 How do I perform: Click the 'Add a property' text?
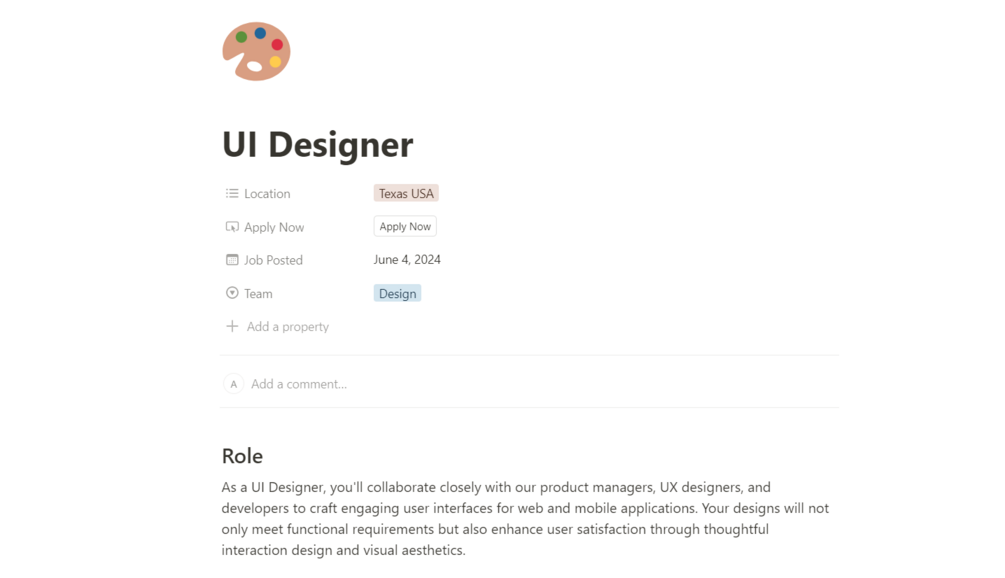tap(288, 327)
